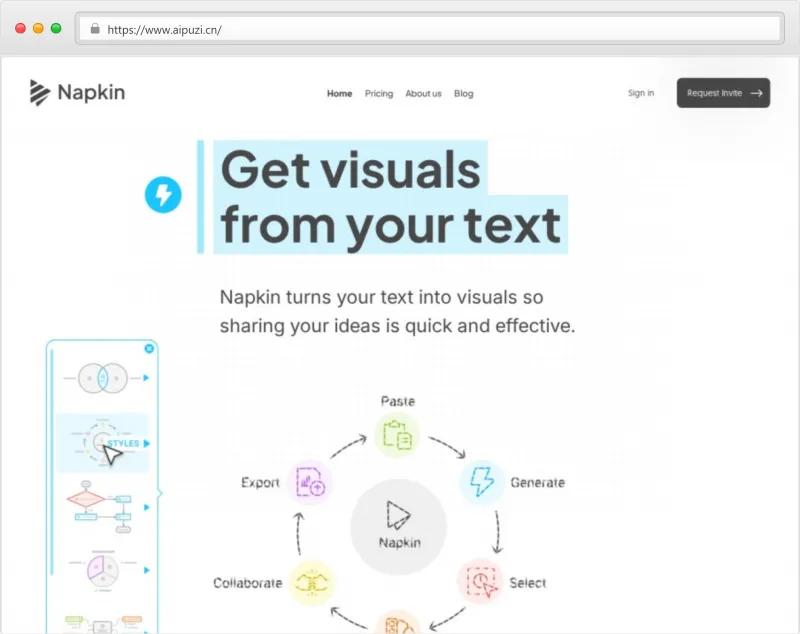The width and height of the screenshot is (800, 634).
Task: Go to the Pricing page
Action: tap(379, 93)
